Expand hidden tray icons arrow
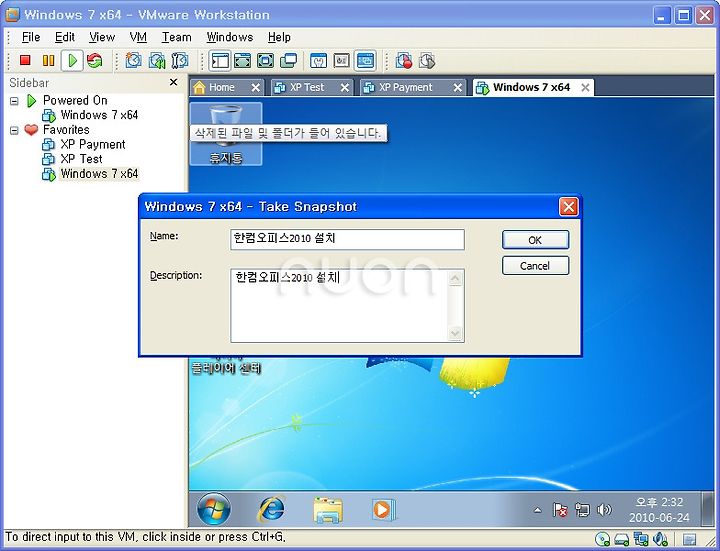The height and width of the screenshot is (551, 720). pyautogui.click(x=537, y=510)
